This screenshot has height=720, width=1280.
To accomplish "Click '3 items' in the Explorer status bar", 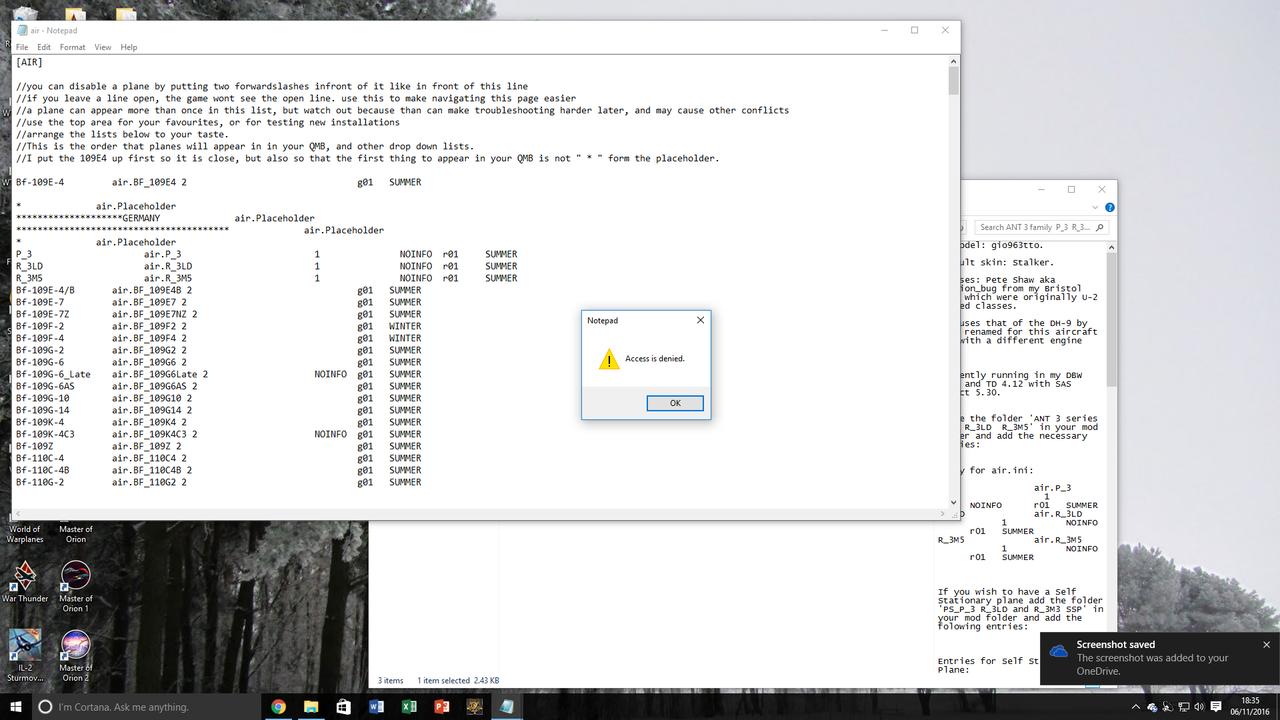I will coord(390,680).
